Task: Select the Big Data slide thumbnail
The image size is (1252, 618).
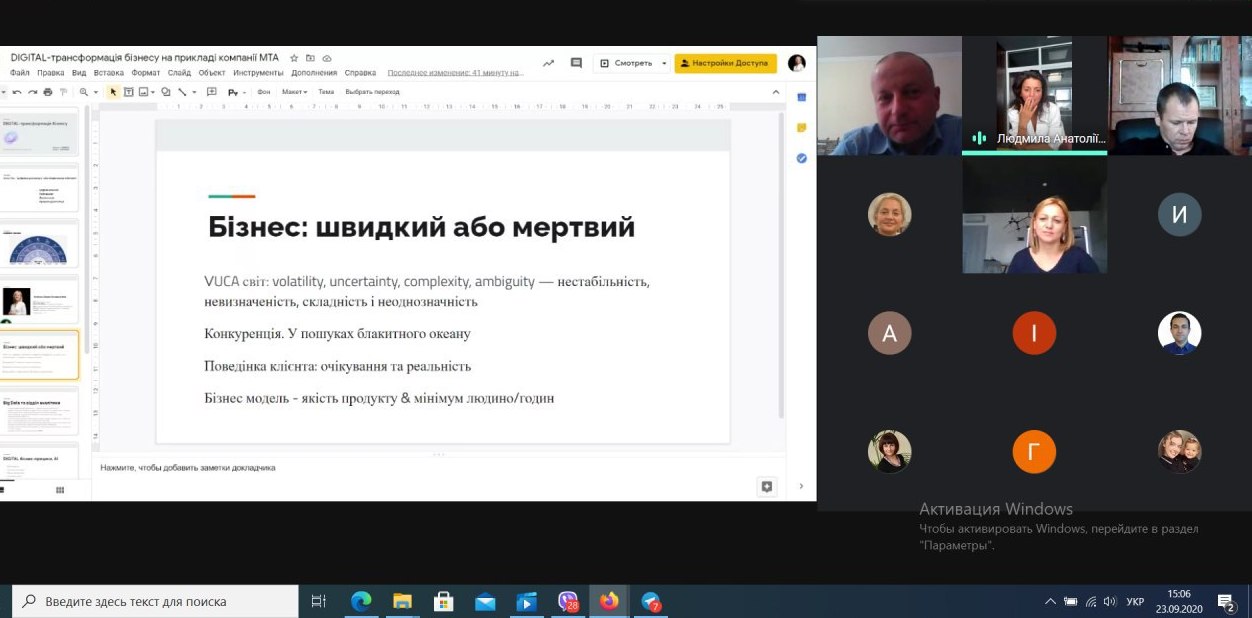Action: point(40,412)
